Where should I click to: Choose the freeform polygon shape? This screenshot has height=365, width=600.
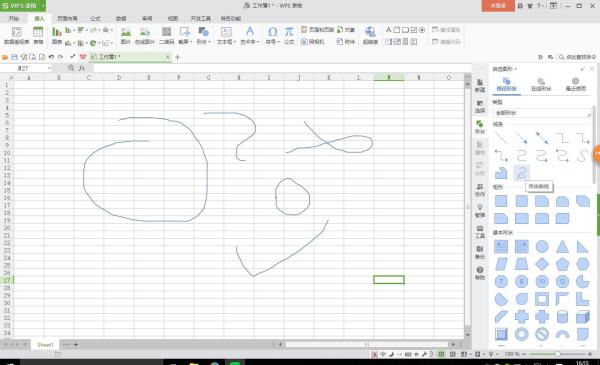click(501, 173)
